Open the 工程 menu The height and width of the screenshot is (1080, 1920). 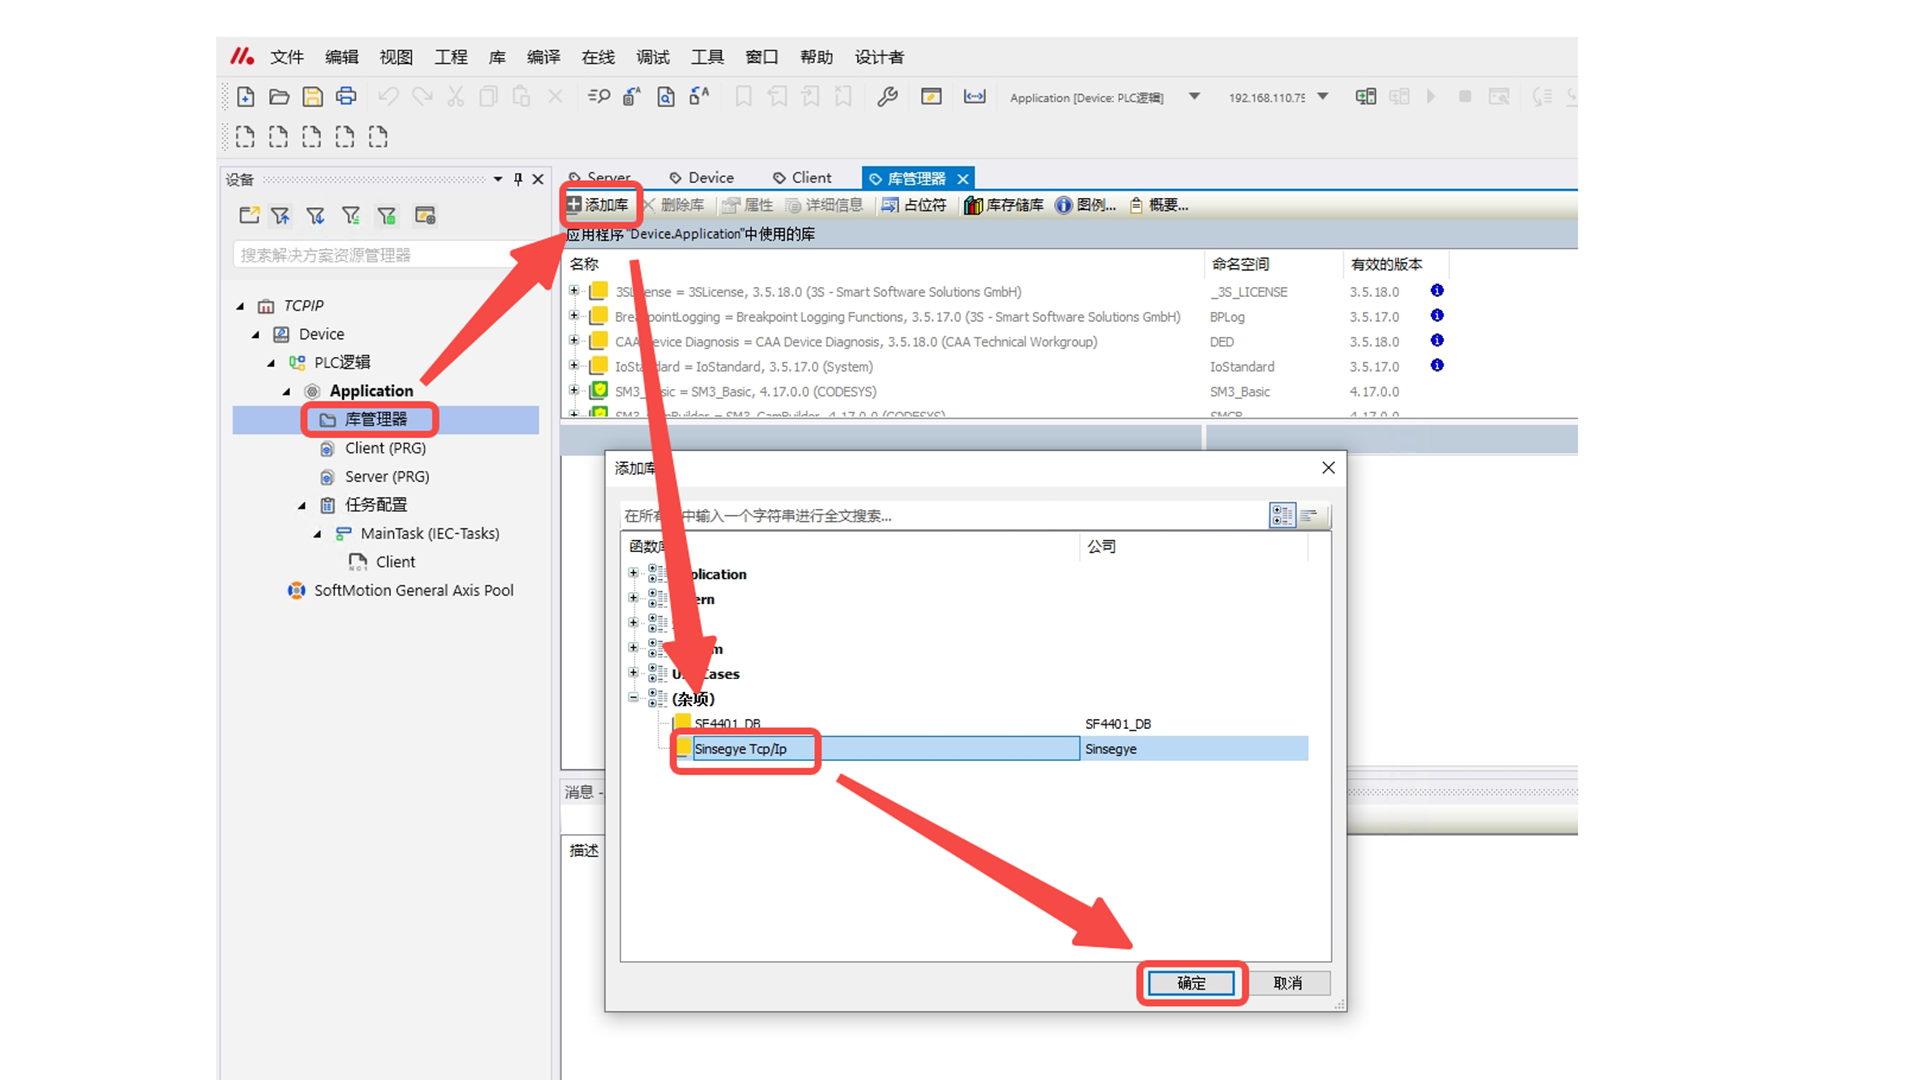pos(450,57)
